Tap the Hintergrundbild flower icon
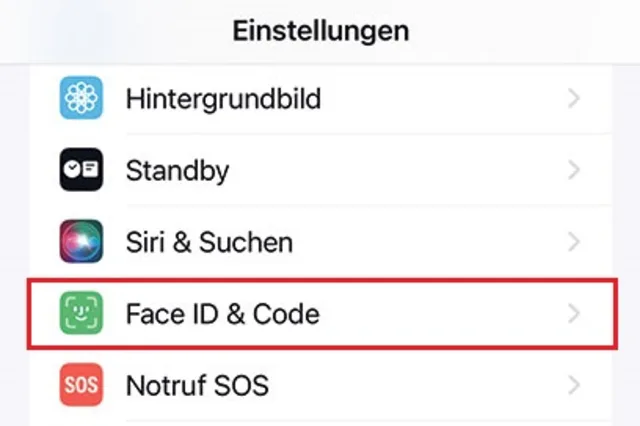Viewport: 640px width, 426px height. point(81,98)
